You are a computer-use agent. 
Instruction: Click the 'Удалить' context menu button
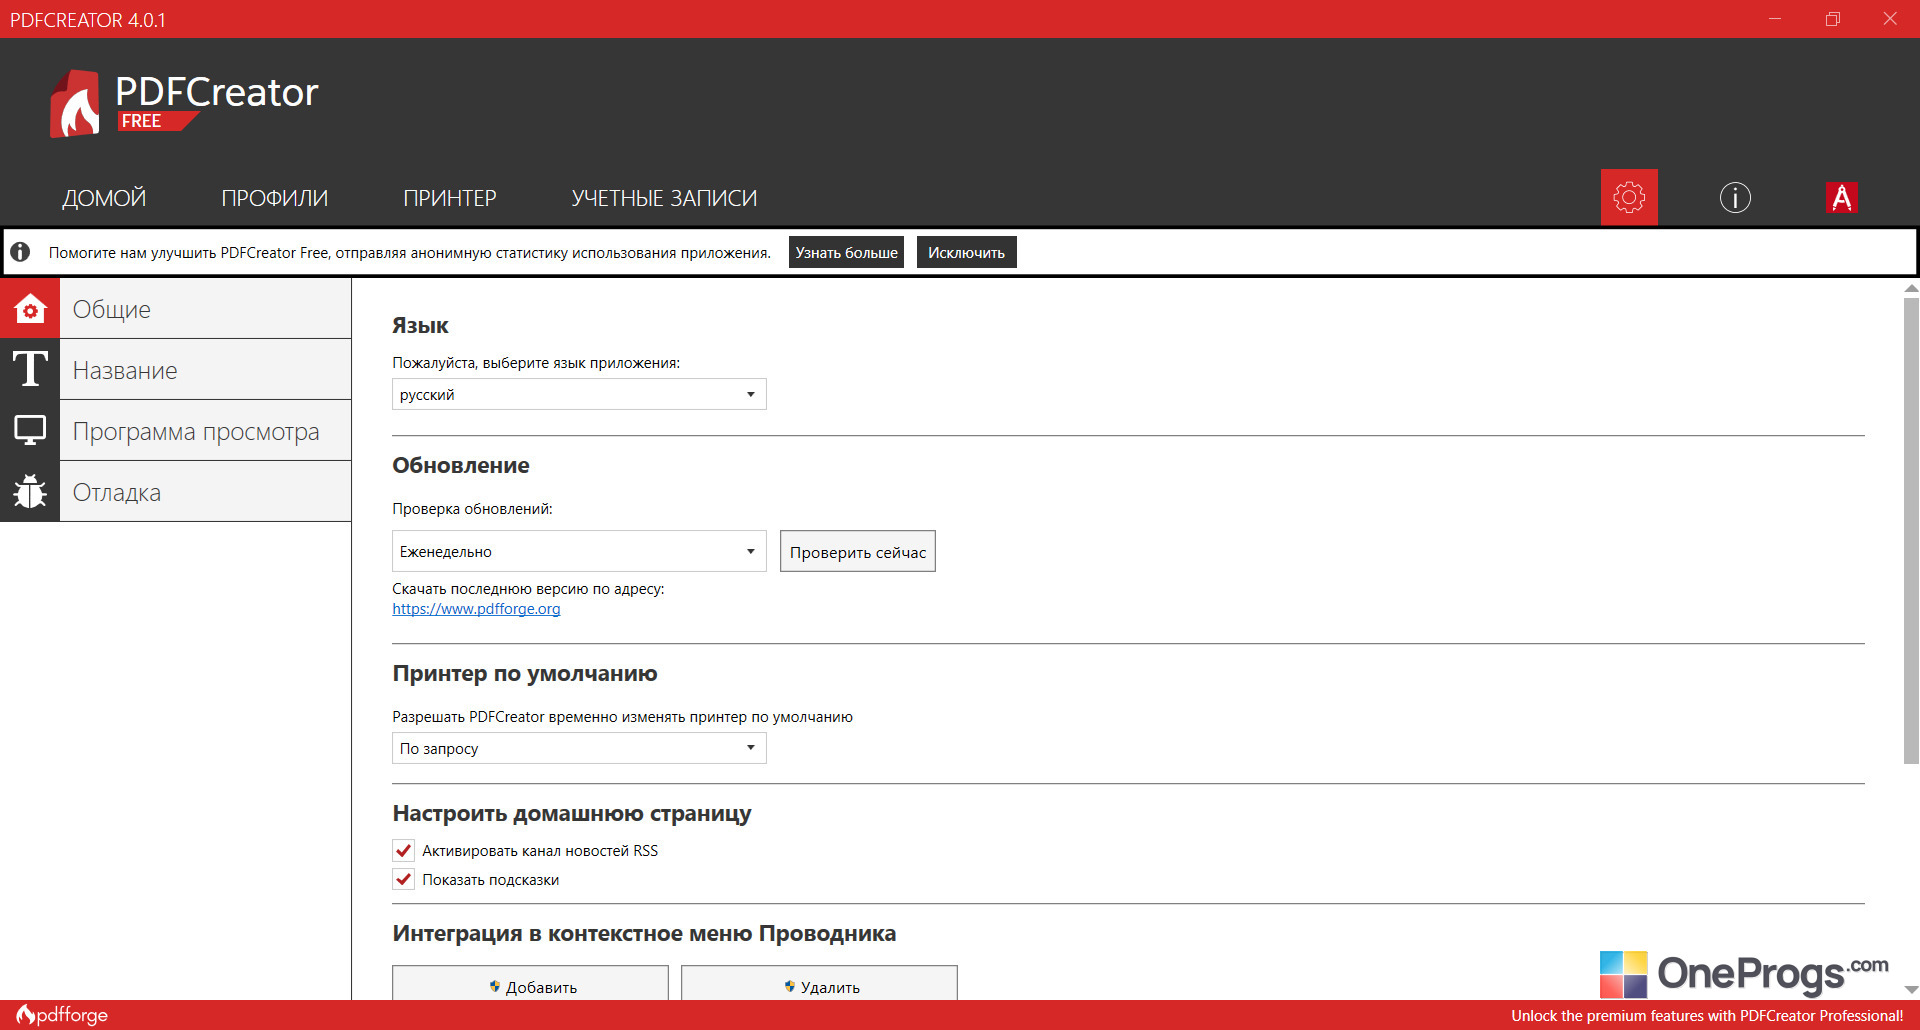pyautogui.click(x=819, y=984)
